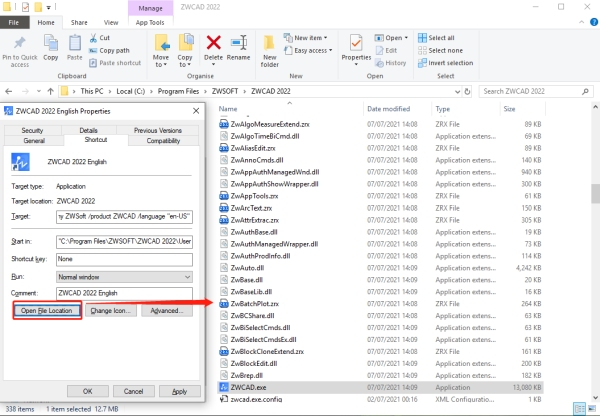Go up one folder level

coord(51,91)
